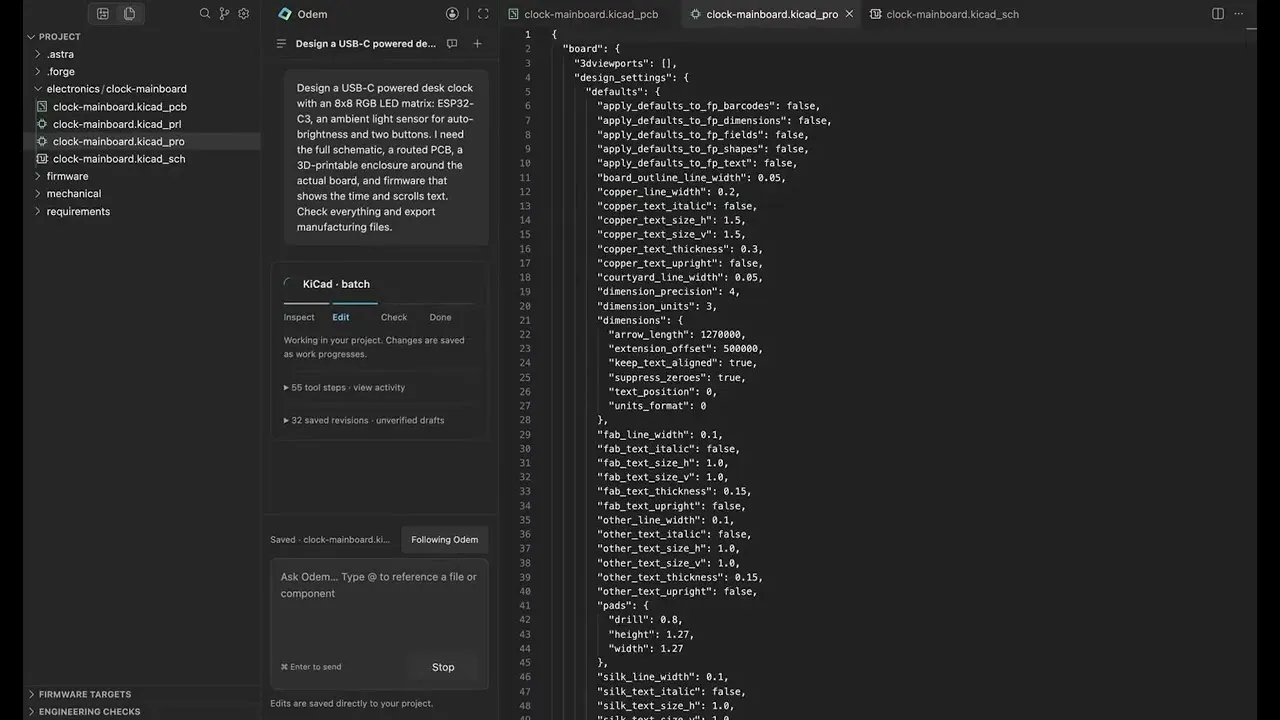
Task: Click the "units_format" entry on line 27
Action: (658, 406)
